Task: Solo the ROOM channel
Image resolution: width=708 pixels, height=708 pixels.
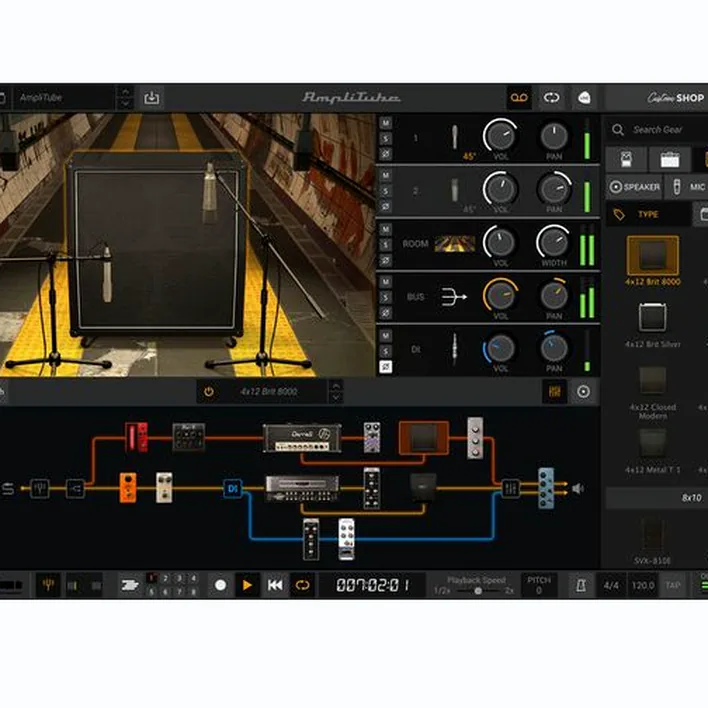Action: click(x=386, y=245)
